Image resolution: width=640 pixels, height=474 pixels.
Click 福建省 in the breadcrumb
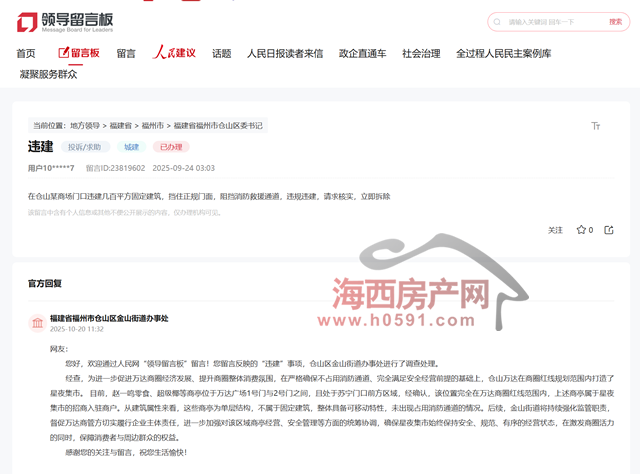coord(121,126)
